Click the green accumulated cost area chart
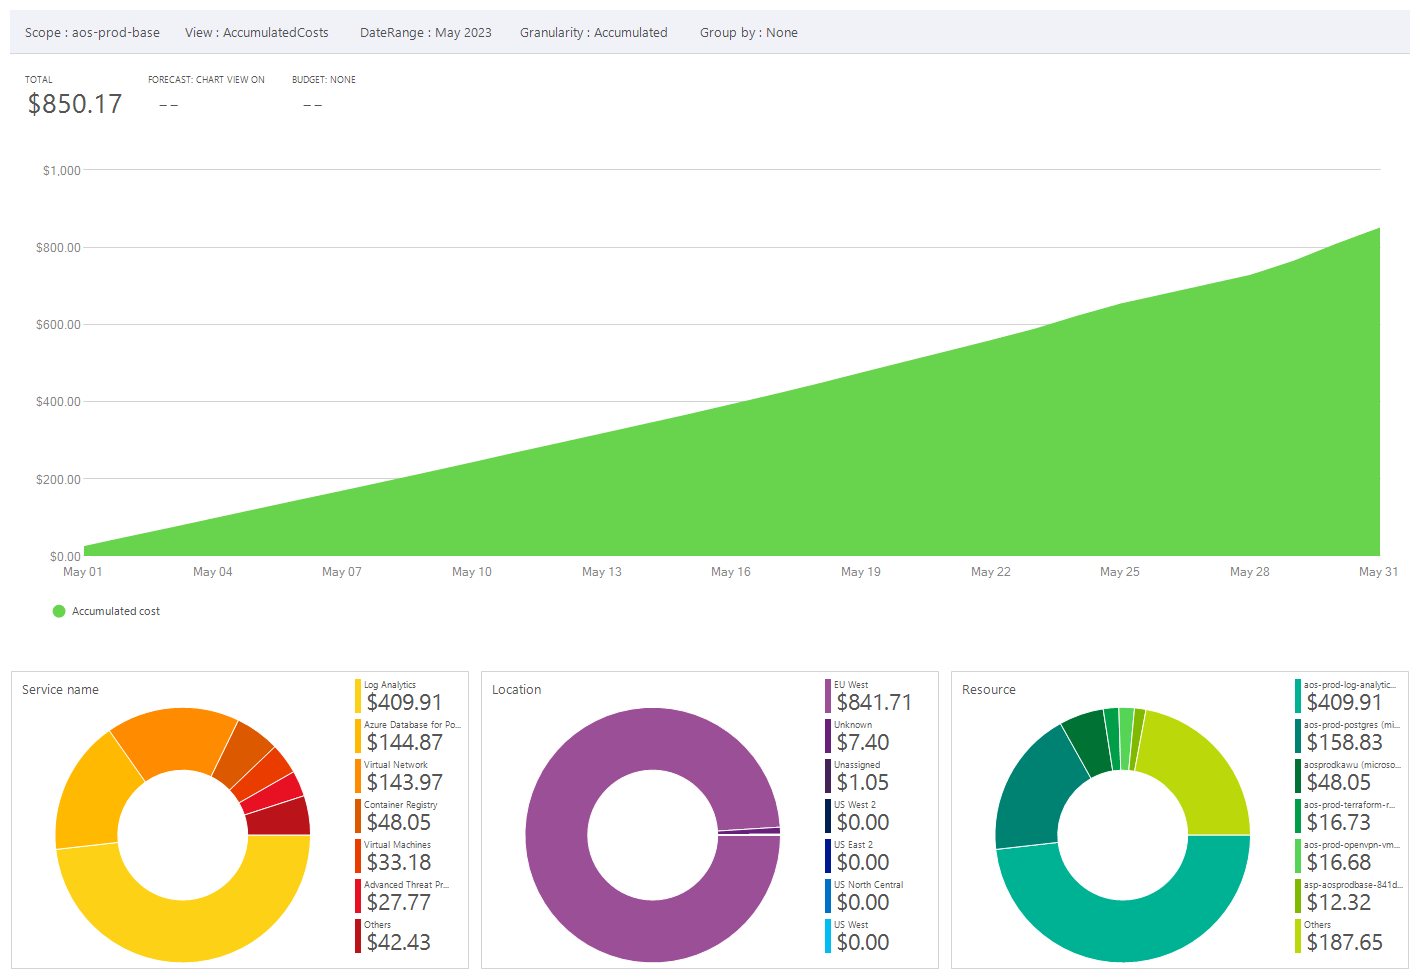 (x=900, y=480)
